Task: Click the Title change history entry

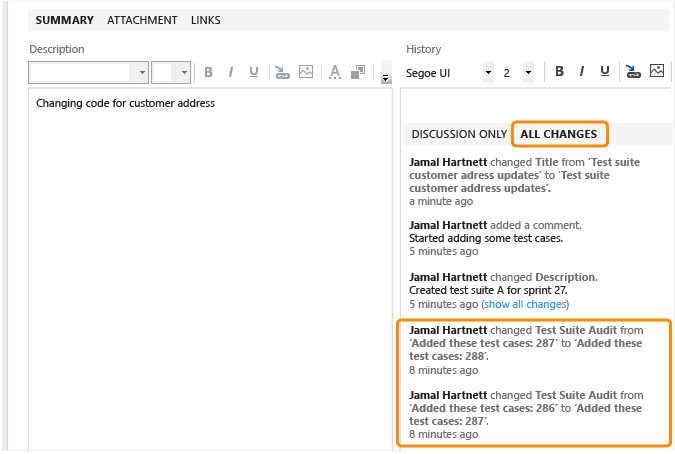Action: point(524,181)
